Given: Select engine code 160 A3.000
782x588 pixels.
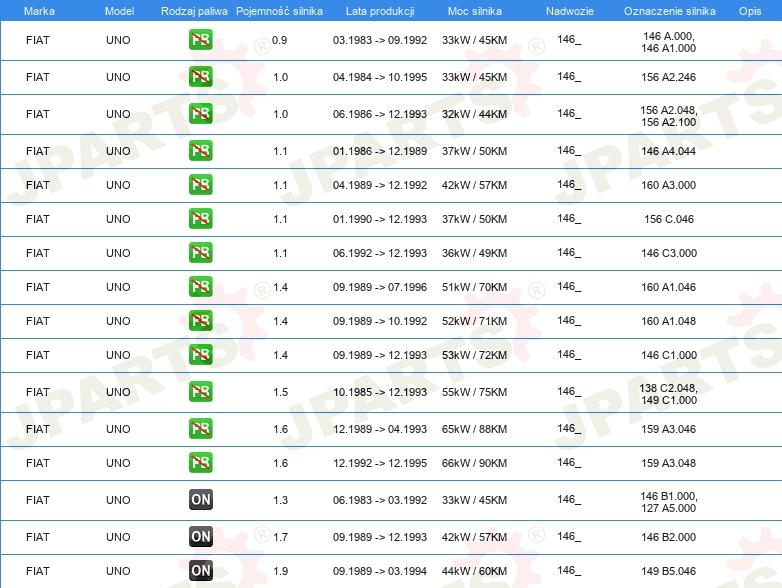Looking at the screenshot, I should 669,185.
